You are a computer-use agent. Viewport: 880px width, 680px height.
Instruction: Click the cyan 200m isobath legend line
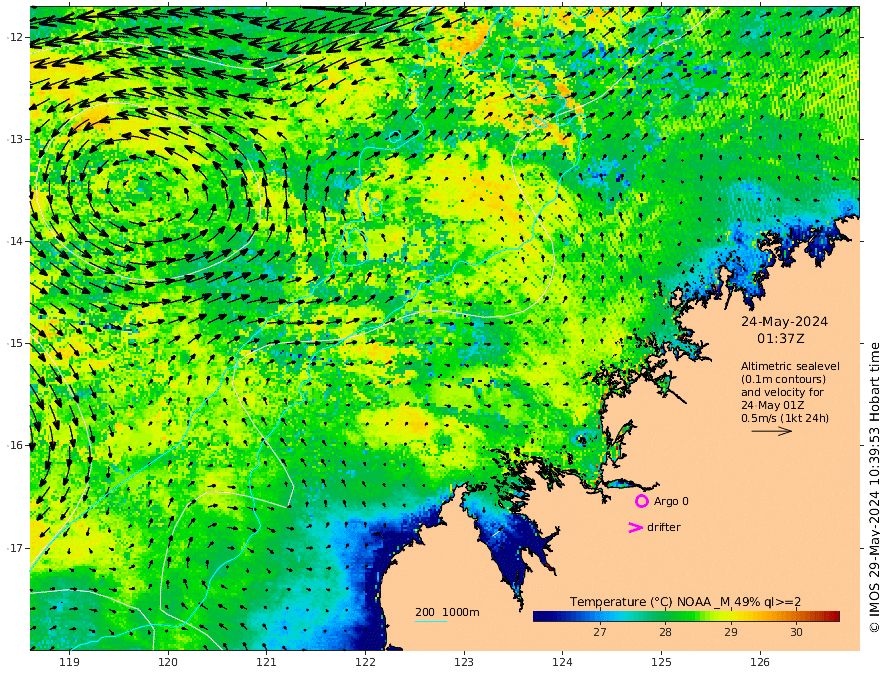(431, 621)
